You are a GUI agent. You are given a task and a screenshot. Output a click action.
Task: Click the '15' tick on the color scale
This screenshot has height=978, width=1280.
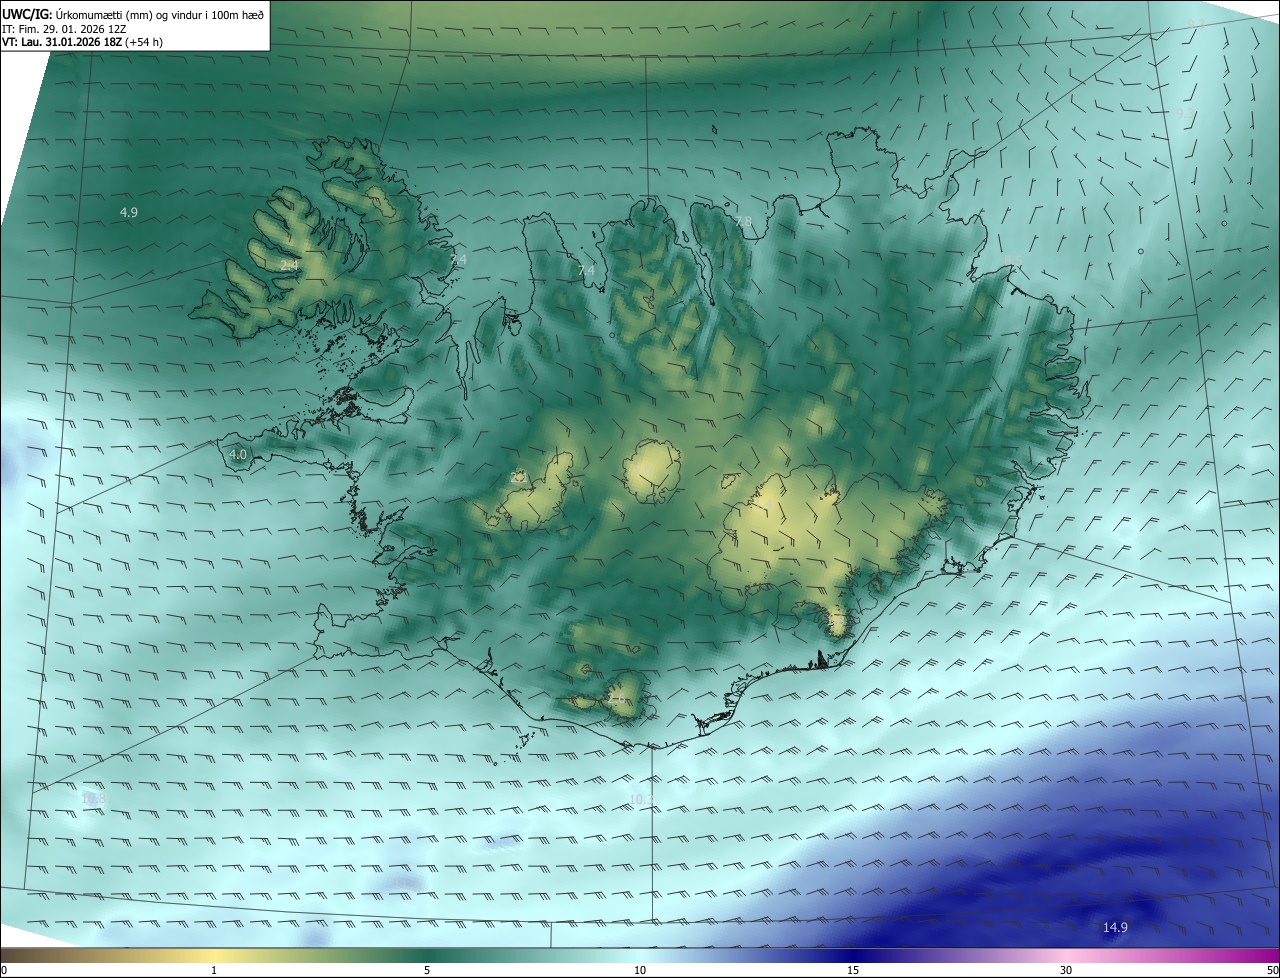pyautogui.click(x=853, y=970)
